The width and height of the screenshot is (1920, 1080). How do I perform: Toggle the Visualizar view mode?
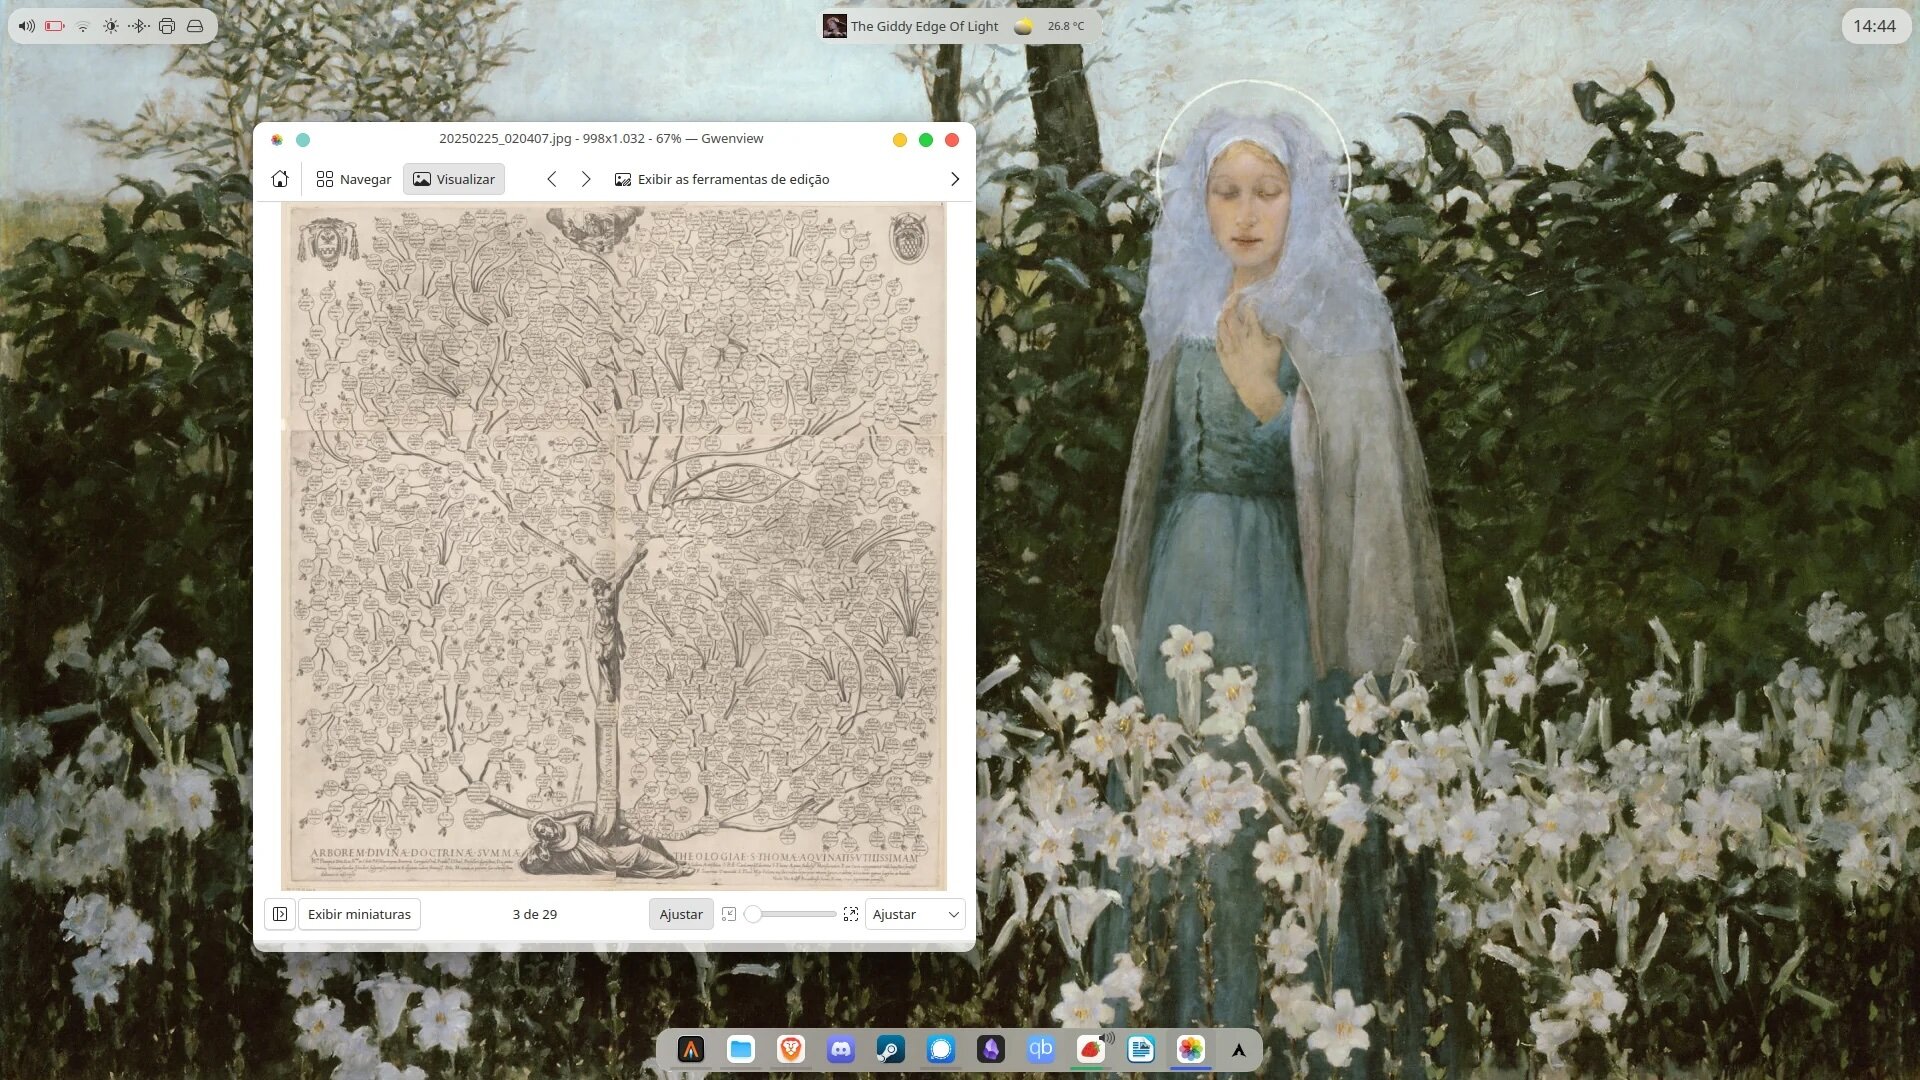coord(454,179)
